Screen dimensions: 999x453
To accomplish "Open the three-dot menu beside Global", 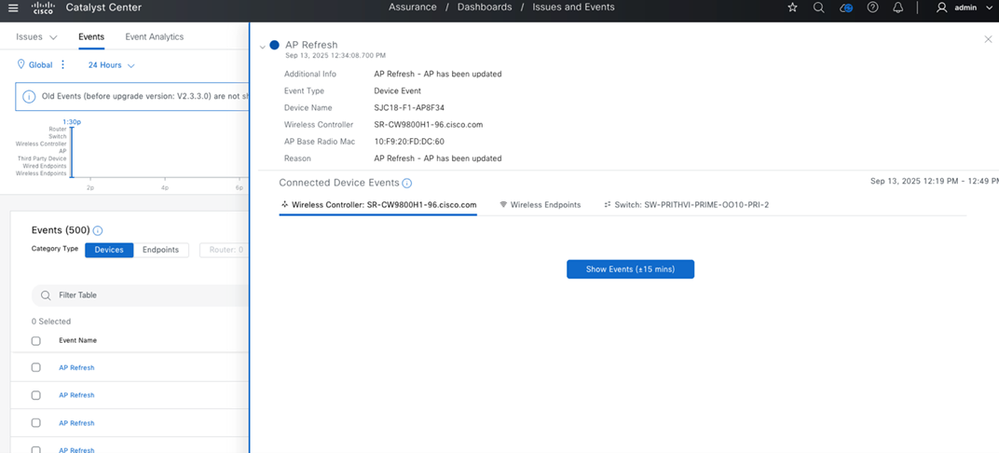I will pyautogui.click(x=62, y=64).
